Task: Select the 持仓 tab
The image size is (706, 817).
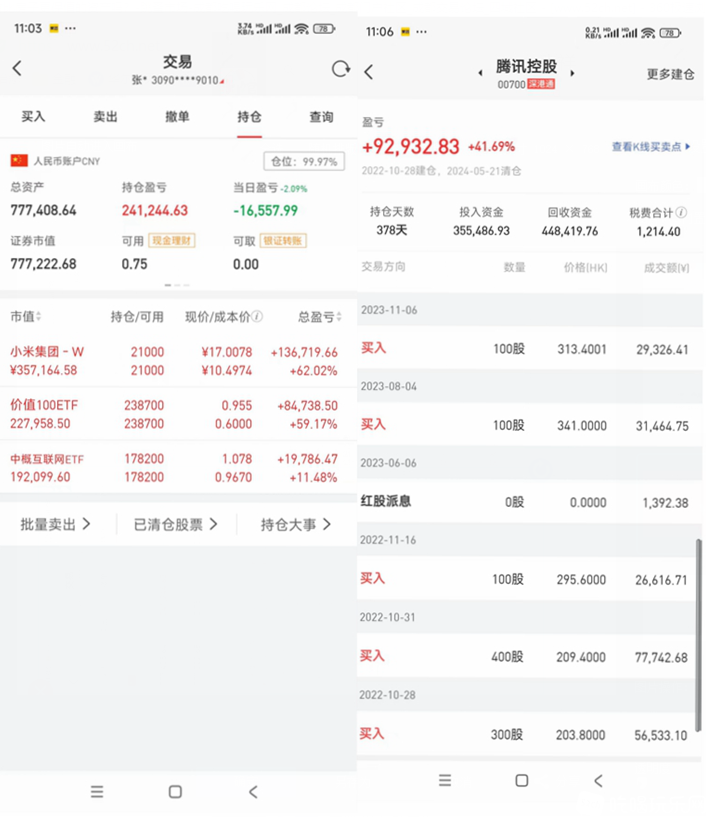Action: click(x=249, y=117)
